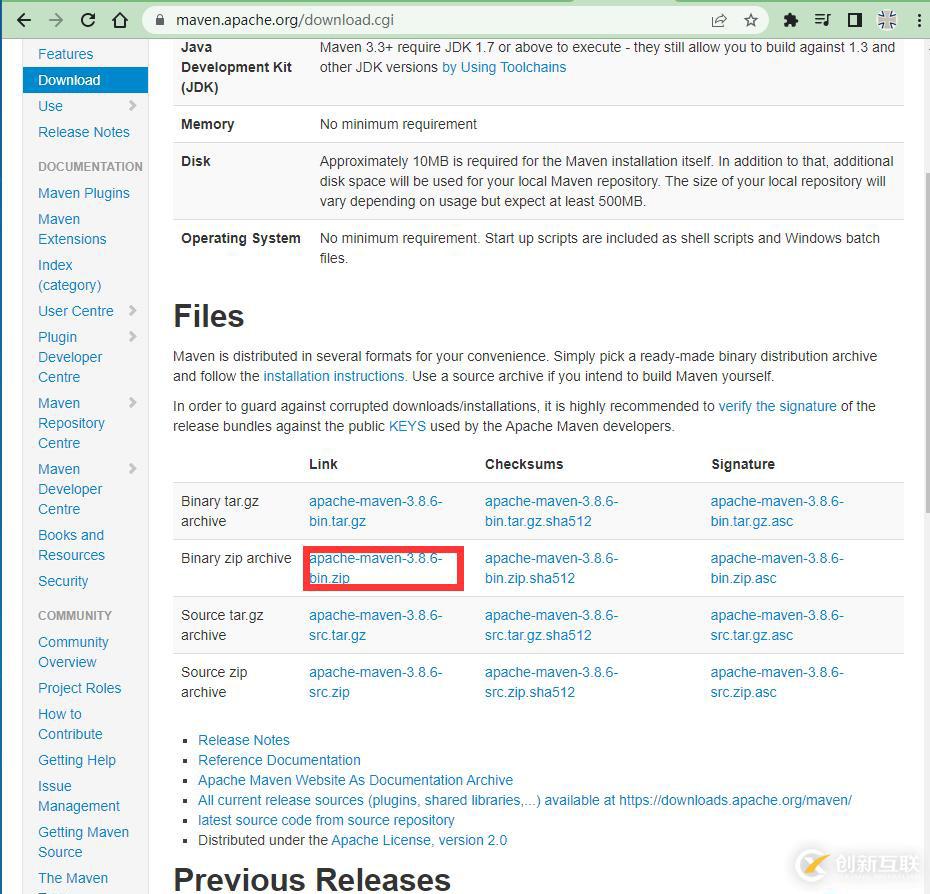Open bin.tar.gz.sha512 checksum
Viewport: 930px width, 894px height.
click(551, 511)
